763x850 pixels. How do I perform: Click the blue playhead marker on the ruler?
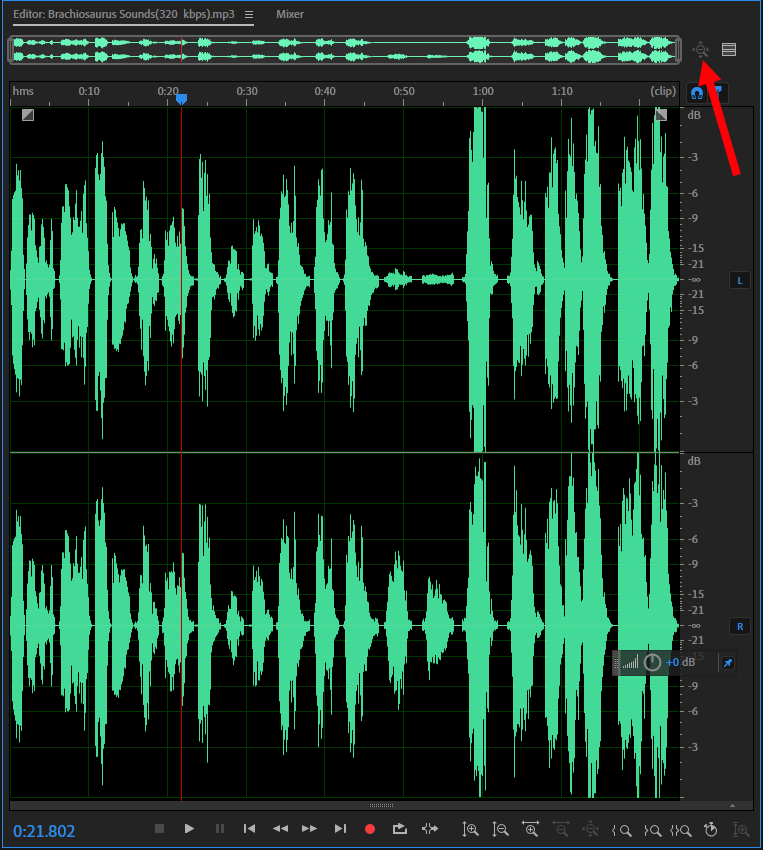[182, 99]
